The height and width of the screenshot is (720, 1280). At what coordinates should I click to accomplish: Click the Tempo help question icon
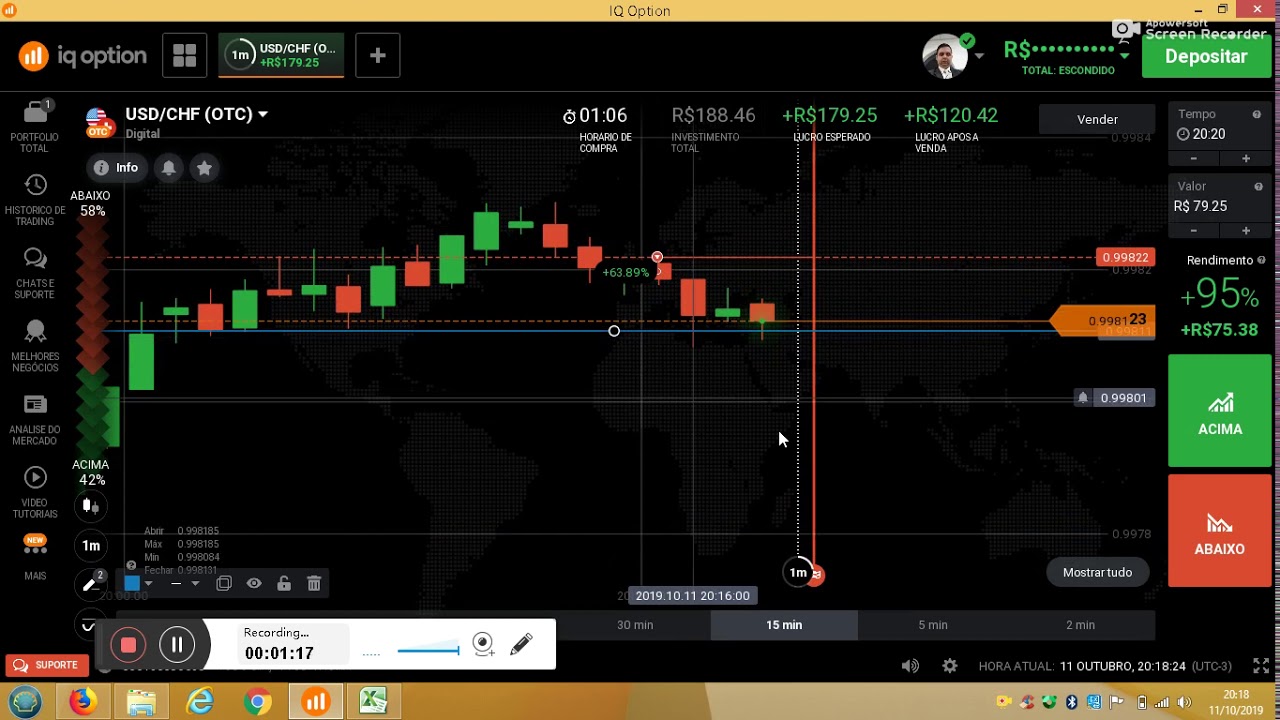(x=1257, y=115)
